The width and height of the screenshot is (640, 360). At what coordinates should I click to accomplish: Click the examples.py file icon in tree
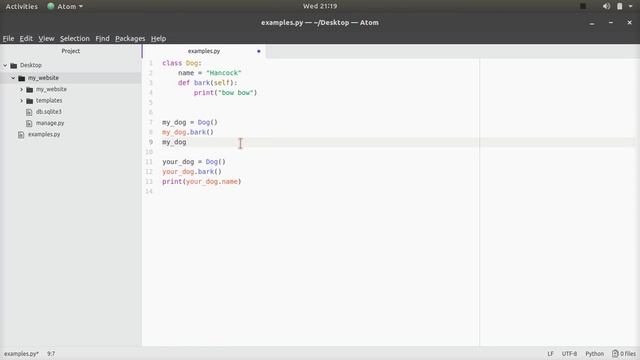point(21,135)
